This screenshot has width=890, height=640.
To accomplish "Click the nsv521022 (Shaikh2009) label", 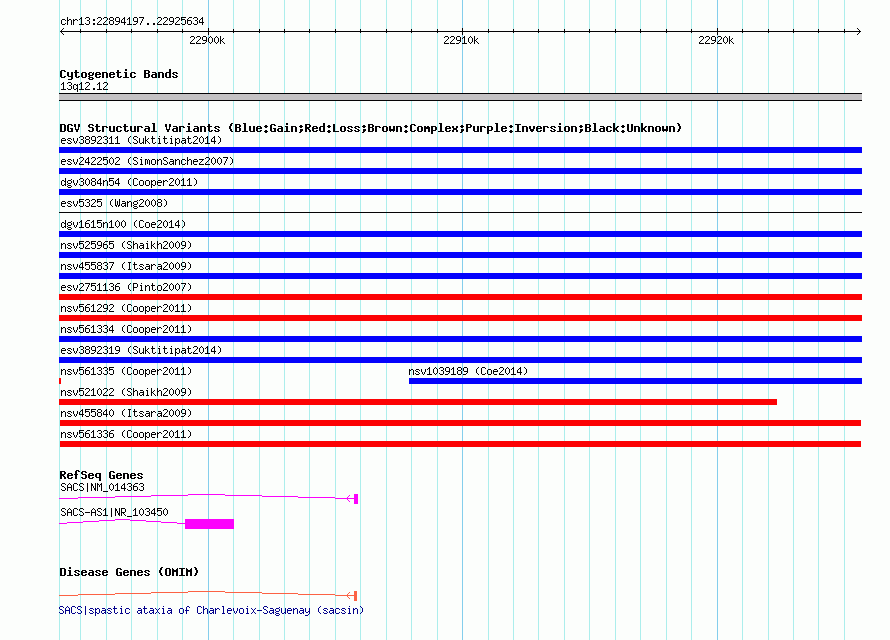I will tap(126, 392).
